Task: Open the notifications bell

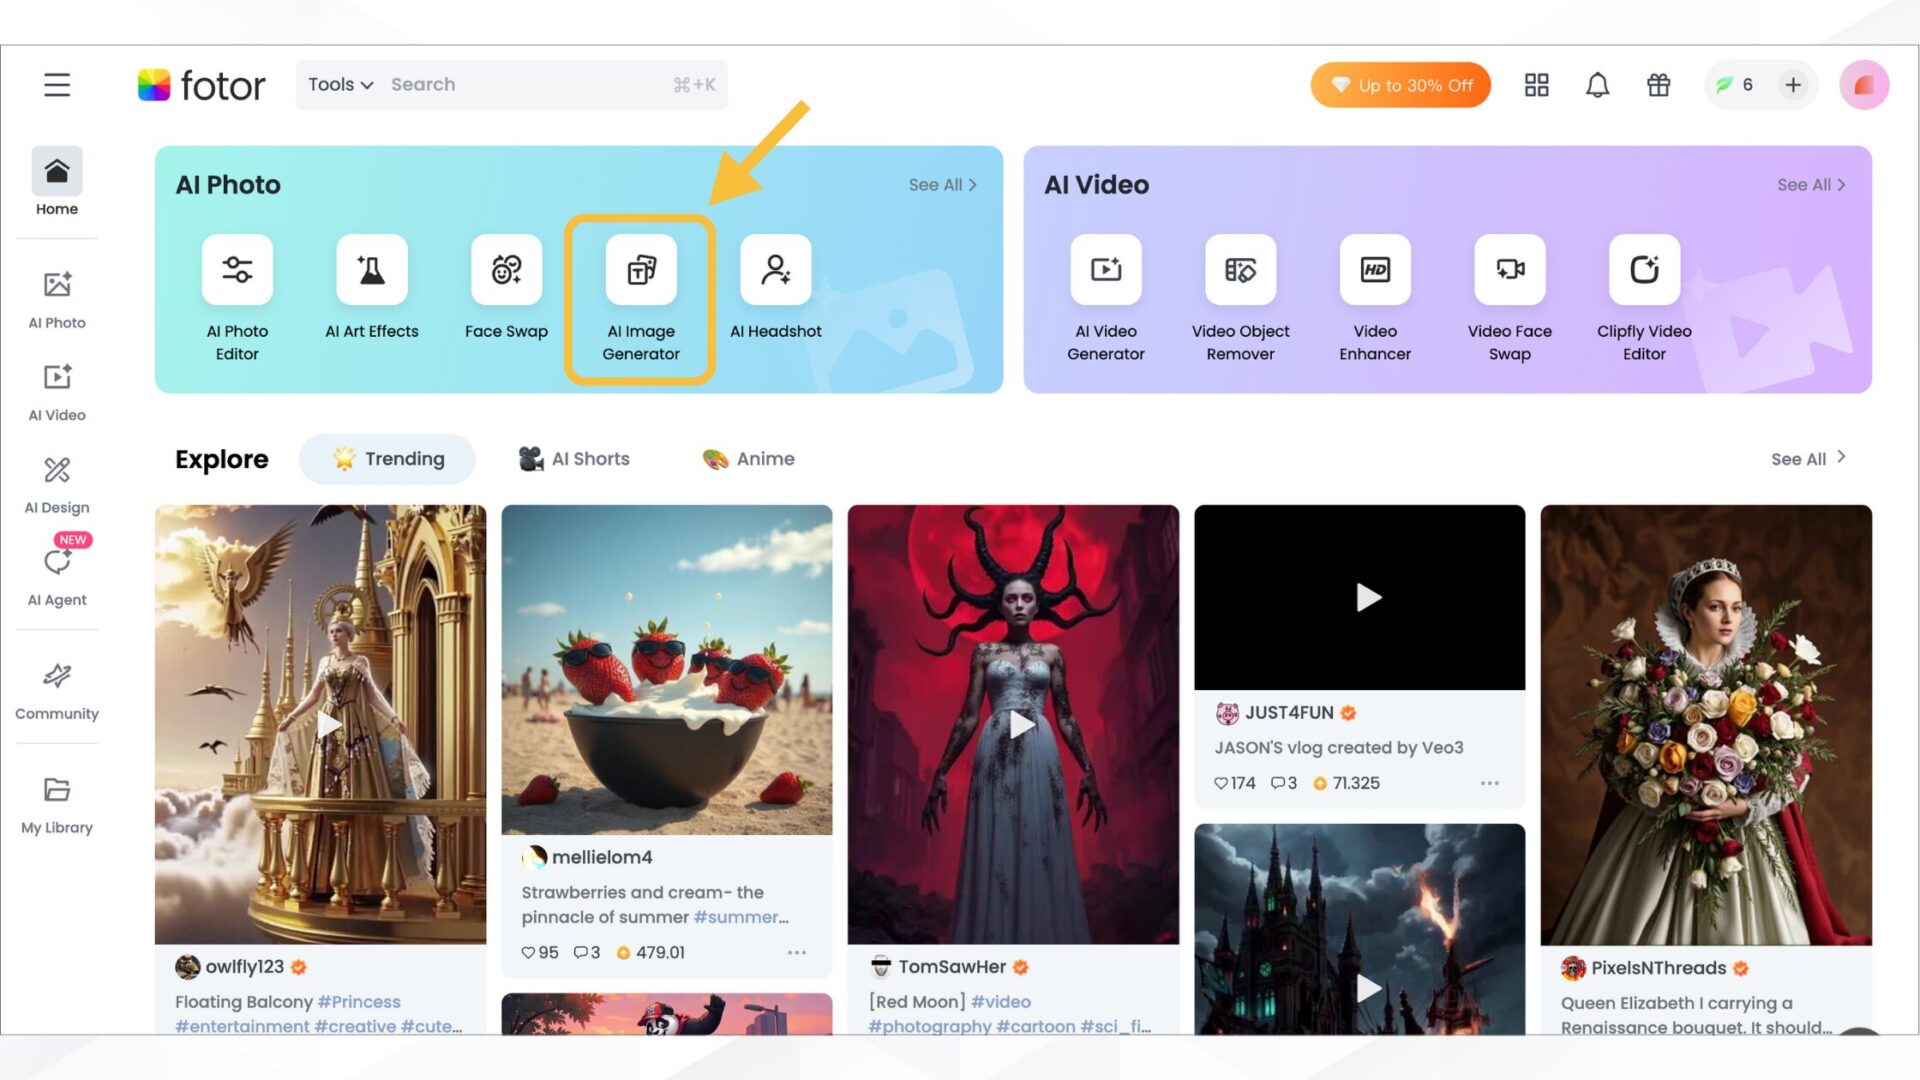Action: [x=1597, y=85]
